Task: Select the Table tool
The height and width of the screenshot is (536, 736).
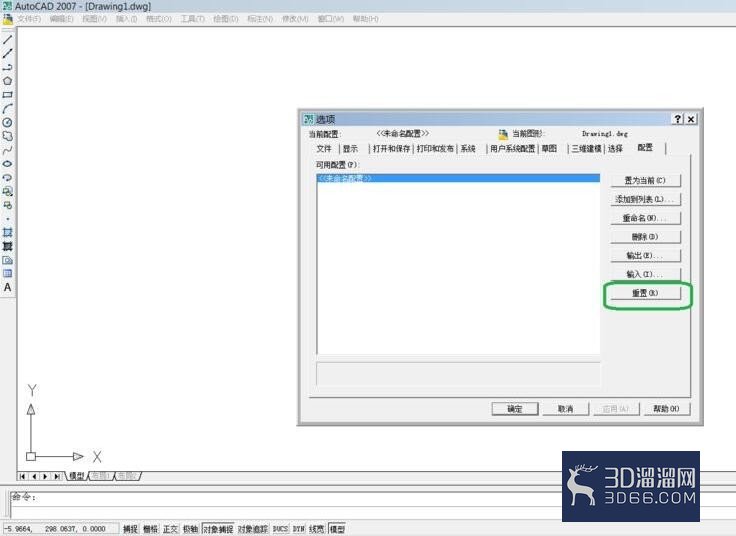Action: 8,274
